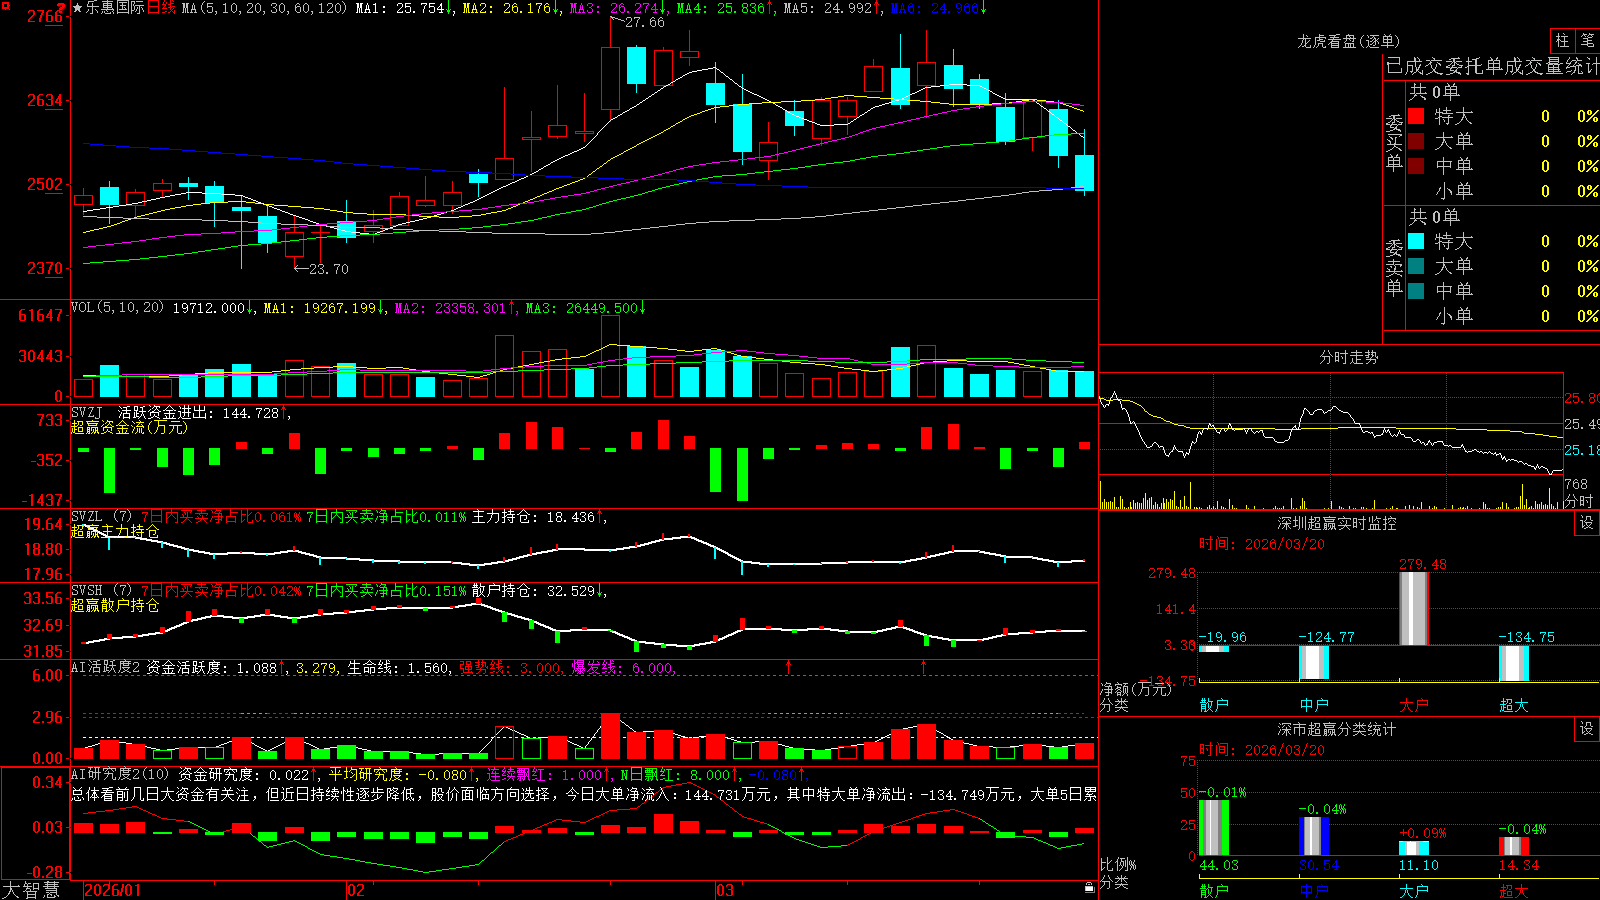This screenshot has width=1600, height=900.
Task: Click the 02 month marker on the time axis
Action: point(356,890)
